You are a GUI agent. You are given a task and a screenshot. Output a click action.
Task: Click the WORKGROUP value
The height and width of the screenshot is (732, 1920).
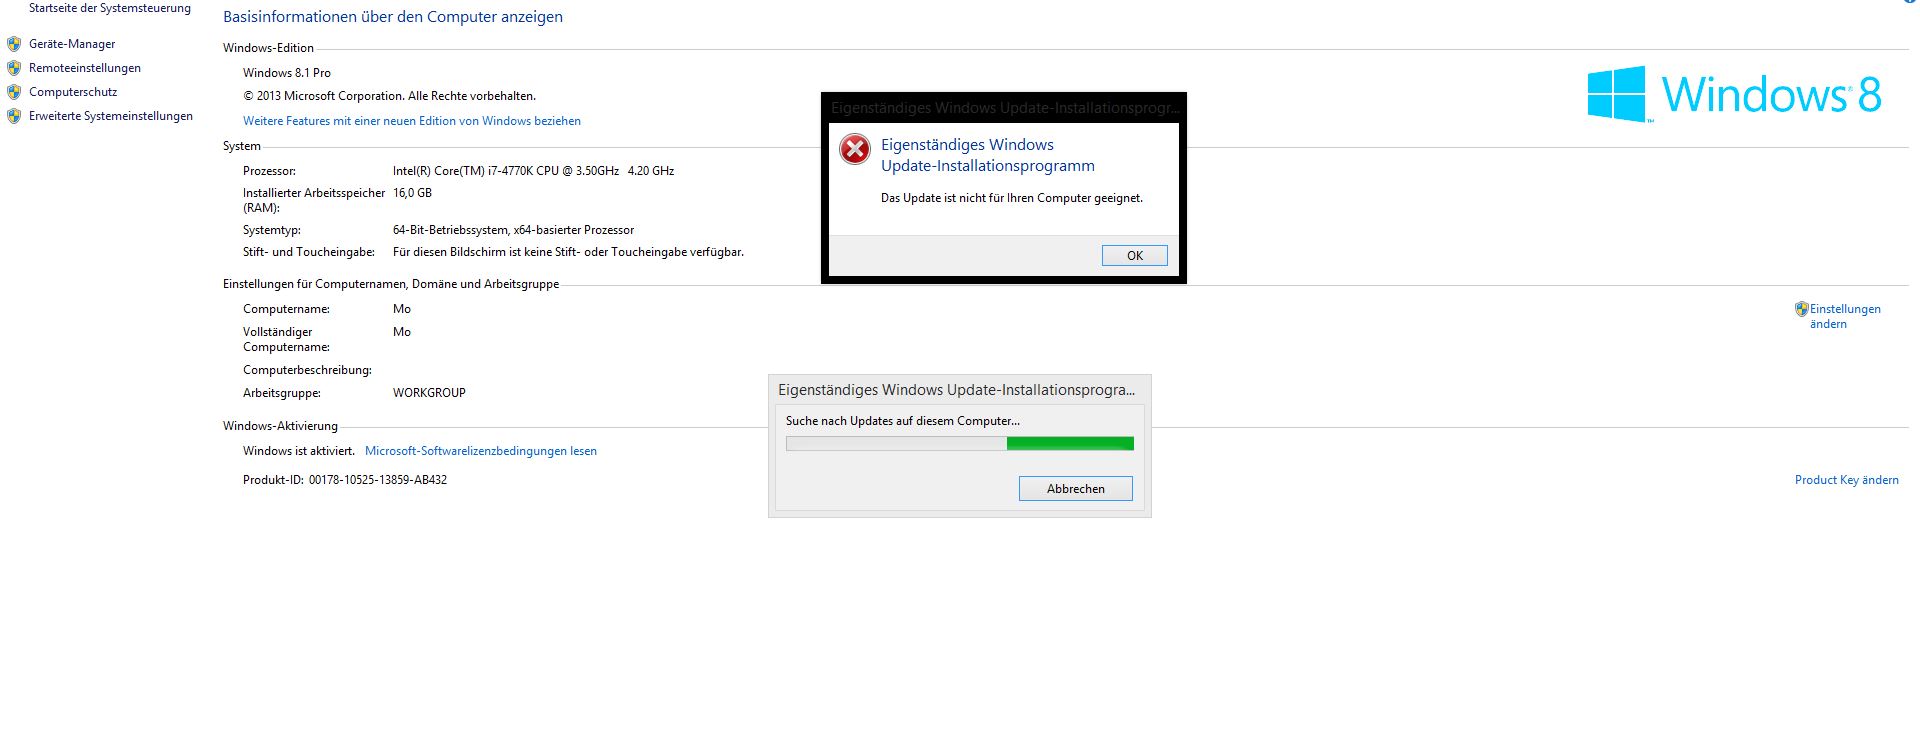click(x=429, y=393)
